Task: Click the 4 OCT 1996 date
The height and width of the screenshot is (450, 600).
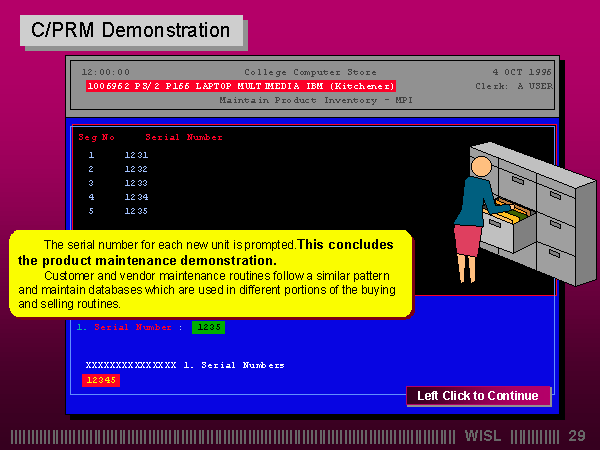Action: pyautogui.click(x=522, y=72)
